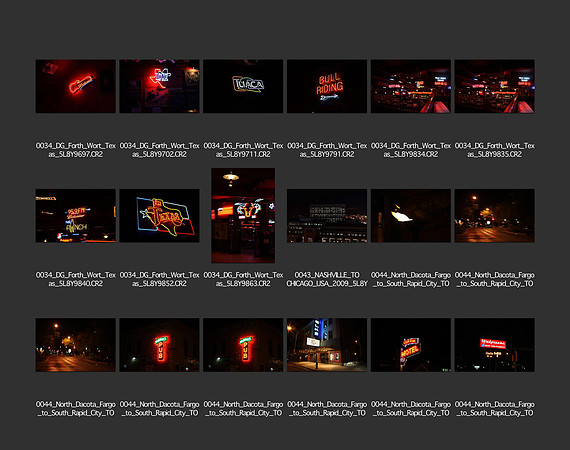Open the Tuaca neon sign thumbnail
This screenshot has height=450, width=570.
(243, 86)
